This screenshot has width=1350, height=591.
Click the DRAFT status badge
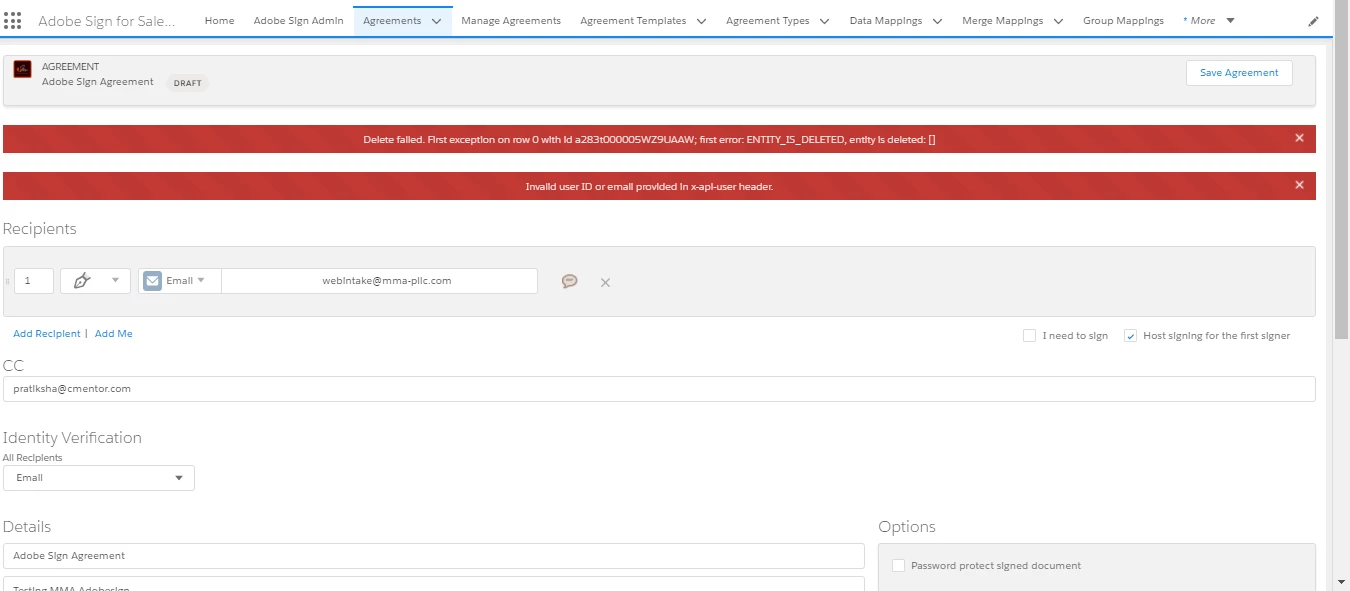tap(187, 83)
